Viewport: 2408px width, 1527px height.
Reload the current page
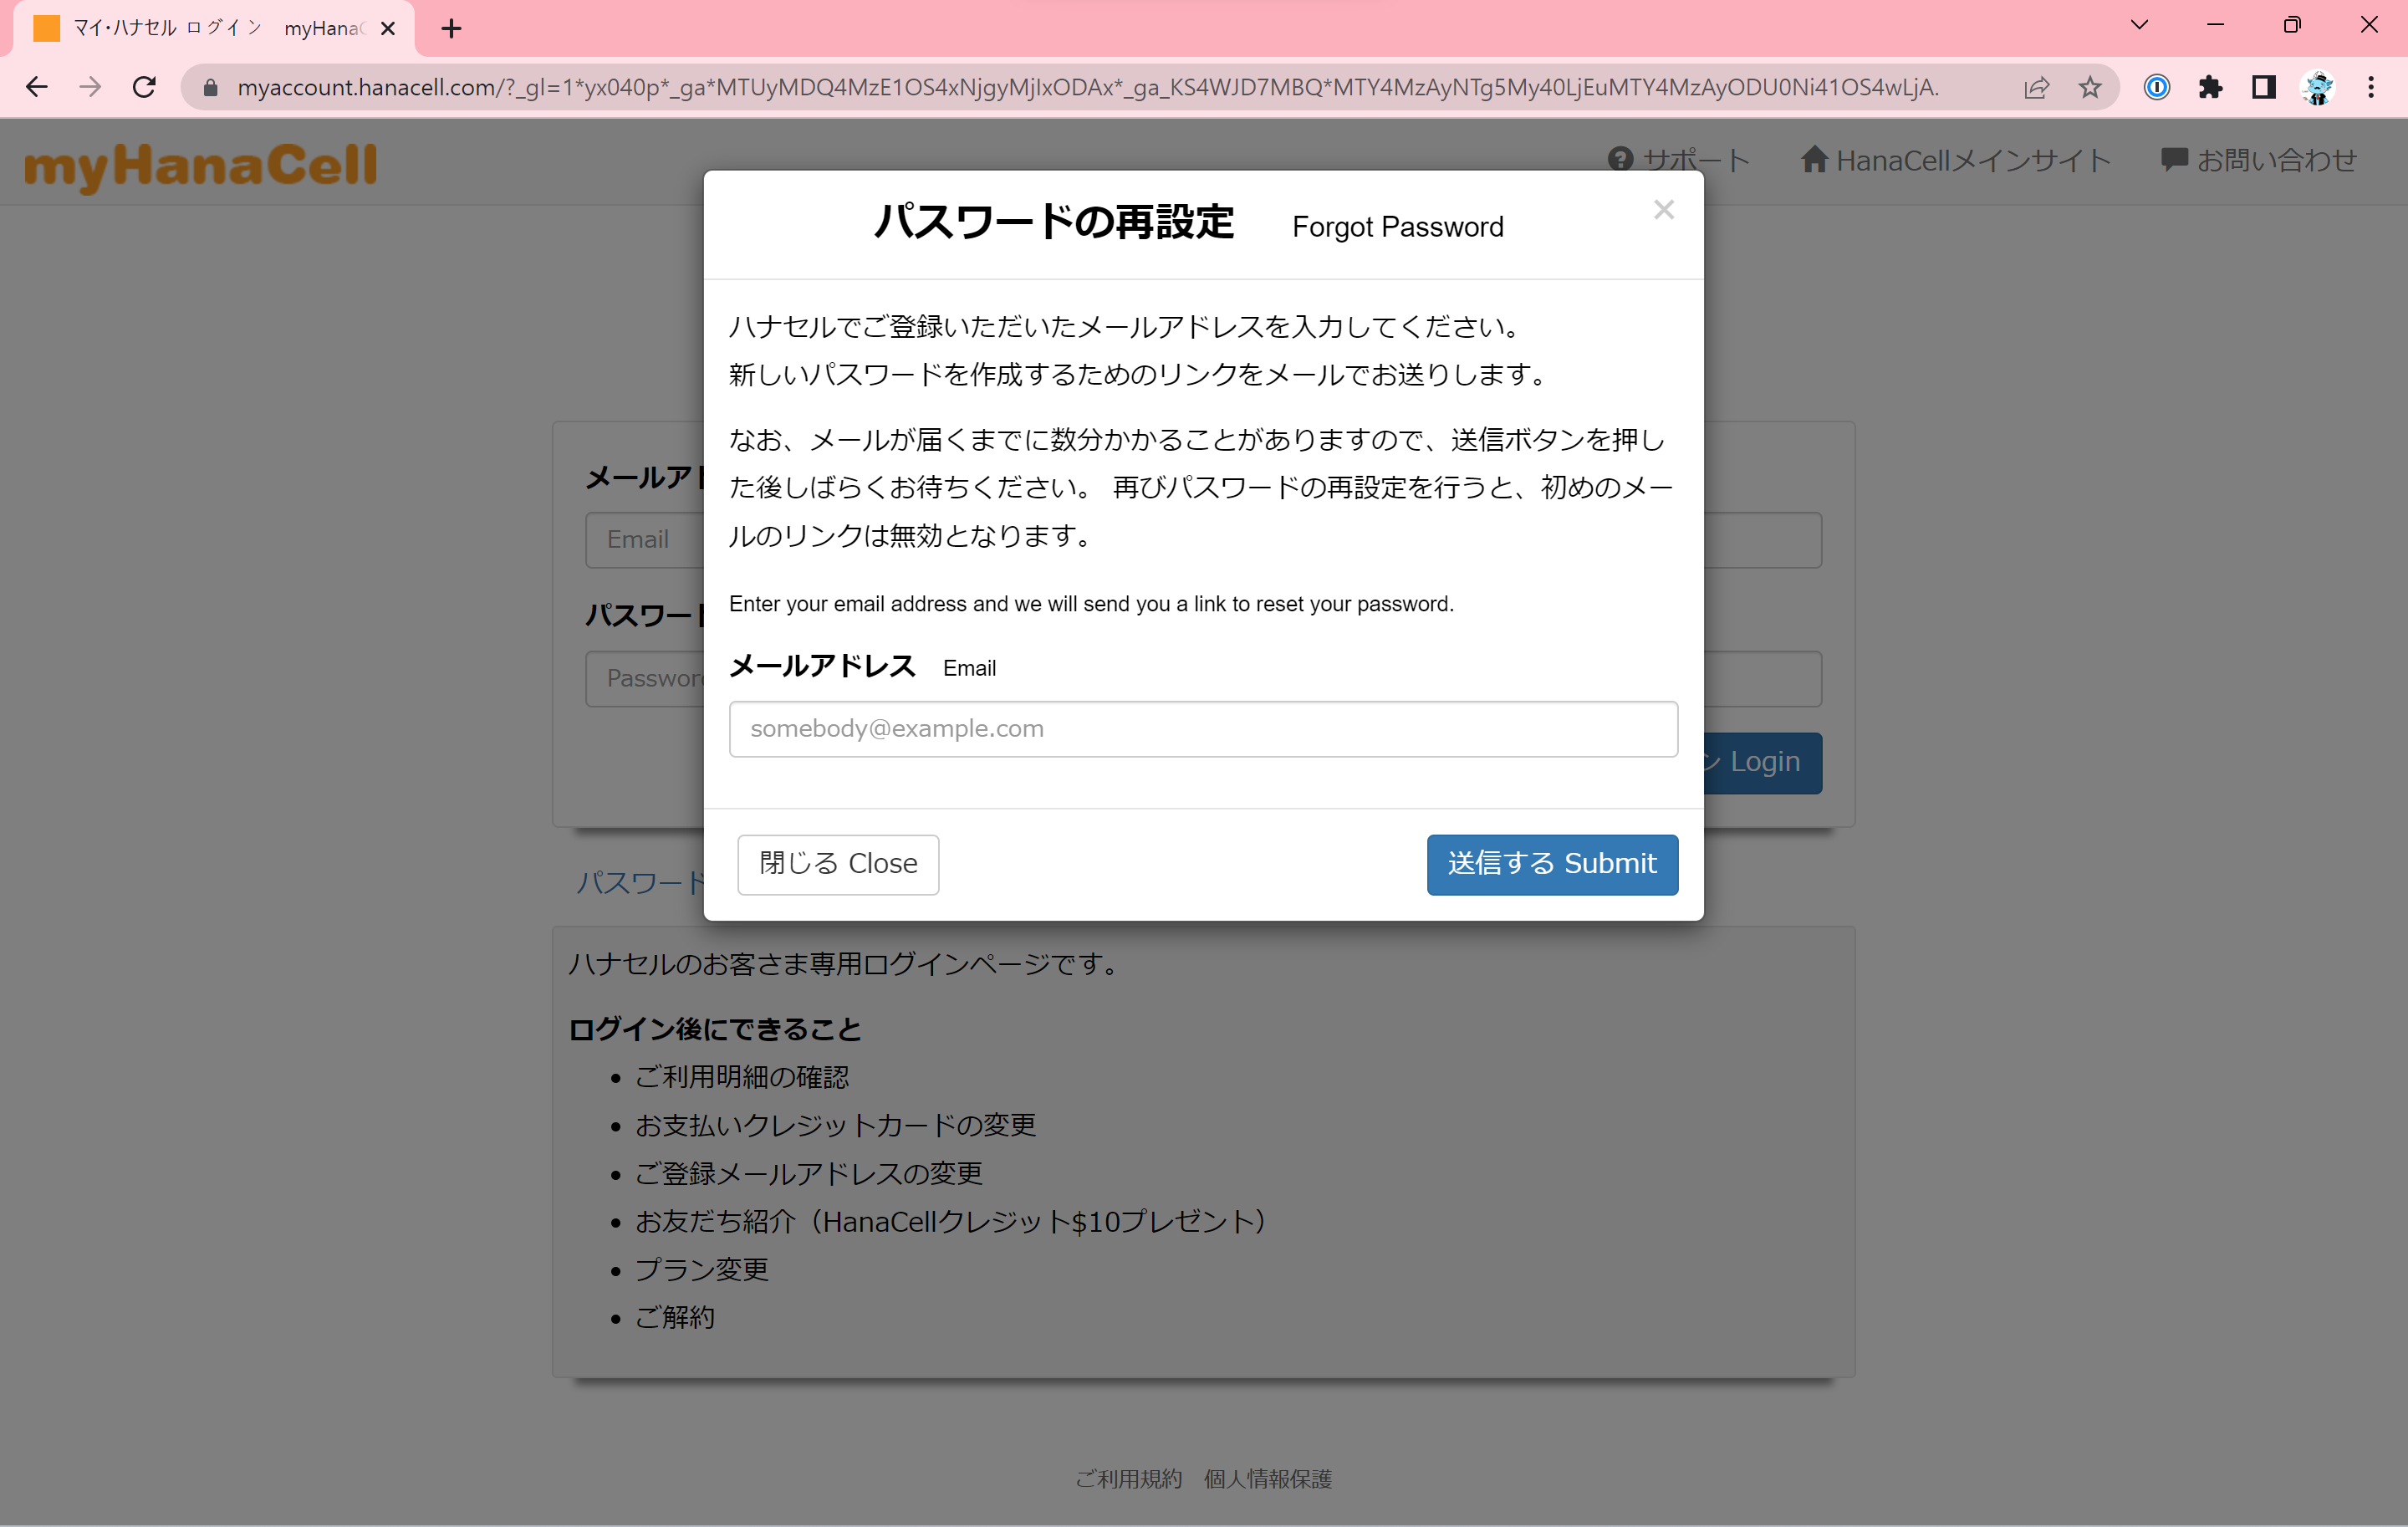(x=144, y=87)
